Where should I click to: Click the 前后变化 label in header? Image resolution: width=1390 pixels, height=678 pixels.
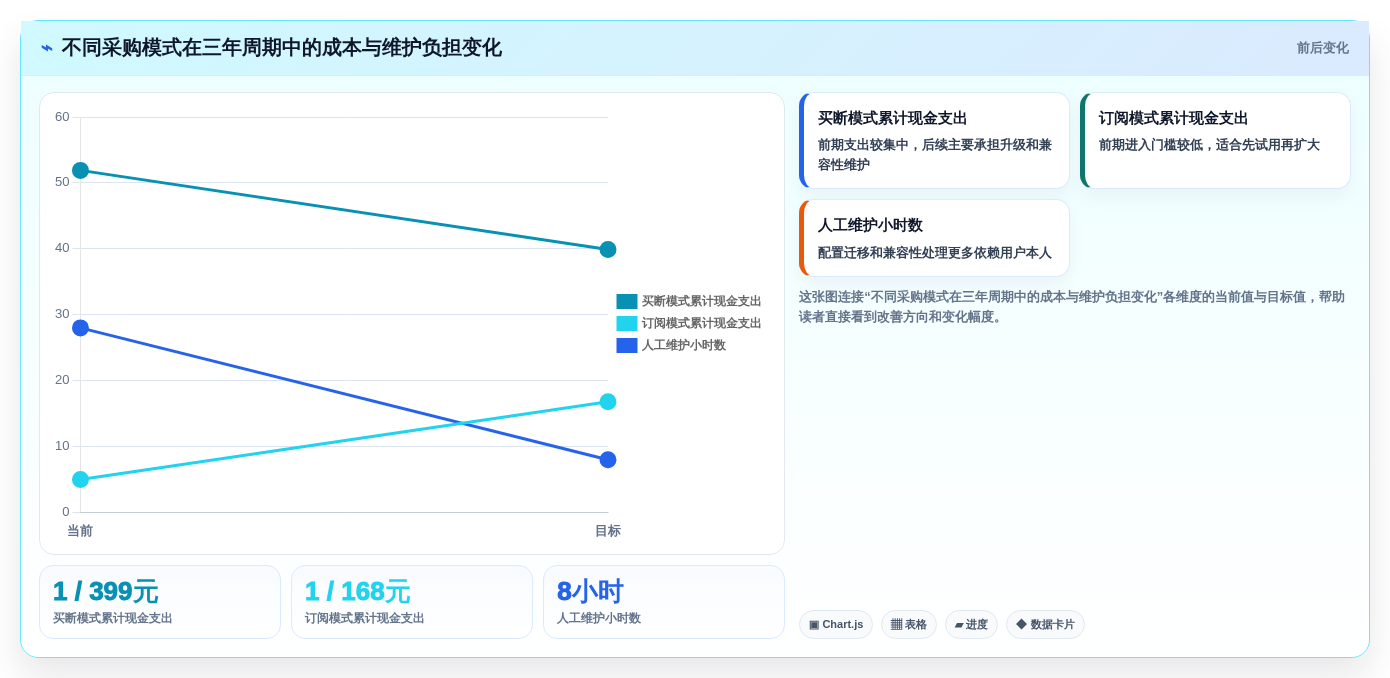1322,48
